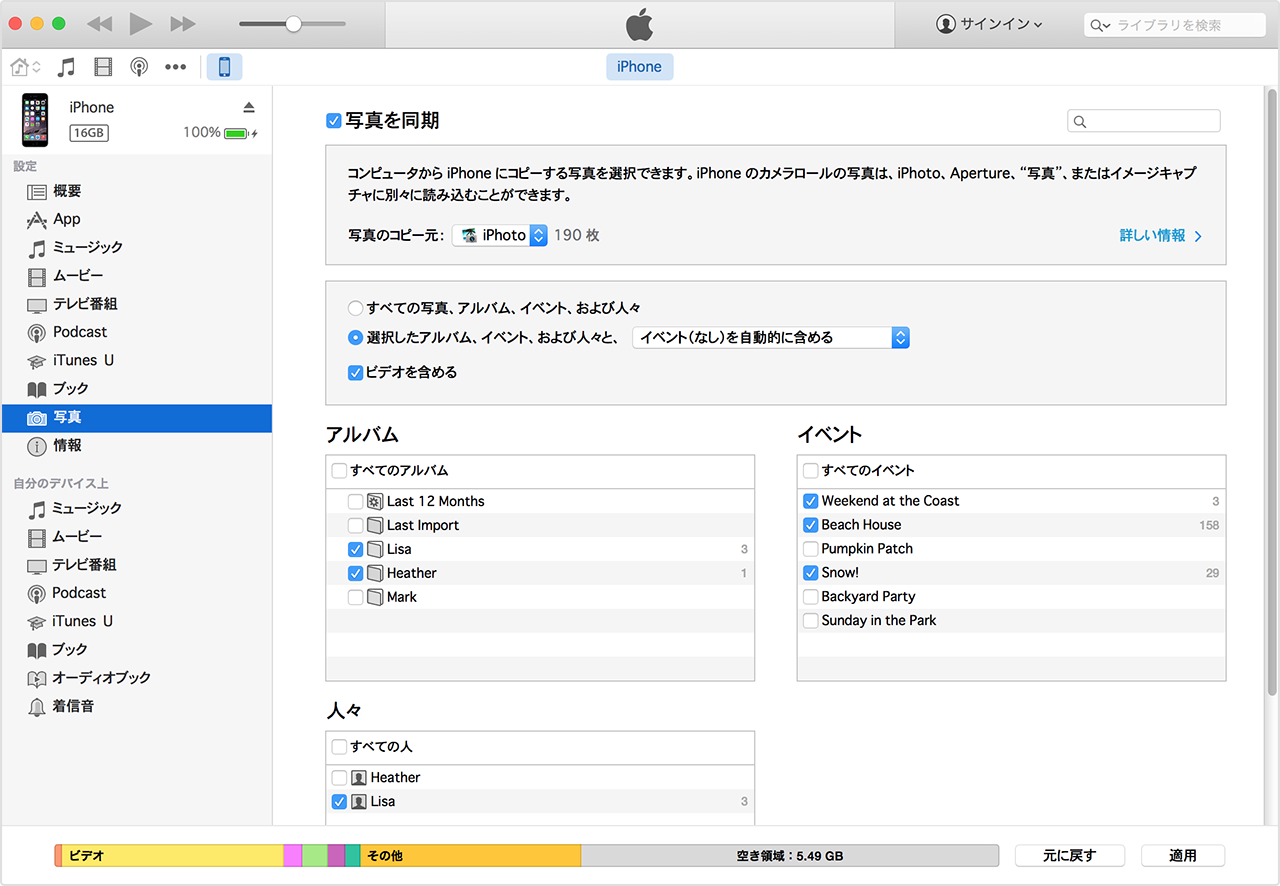Image resolution: width=1280 pixels, height=886 pixels.
Task: Check Last 12 Months album checkbox
Action: pos(355,501)
